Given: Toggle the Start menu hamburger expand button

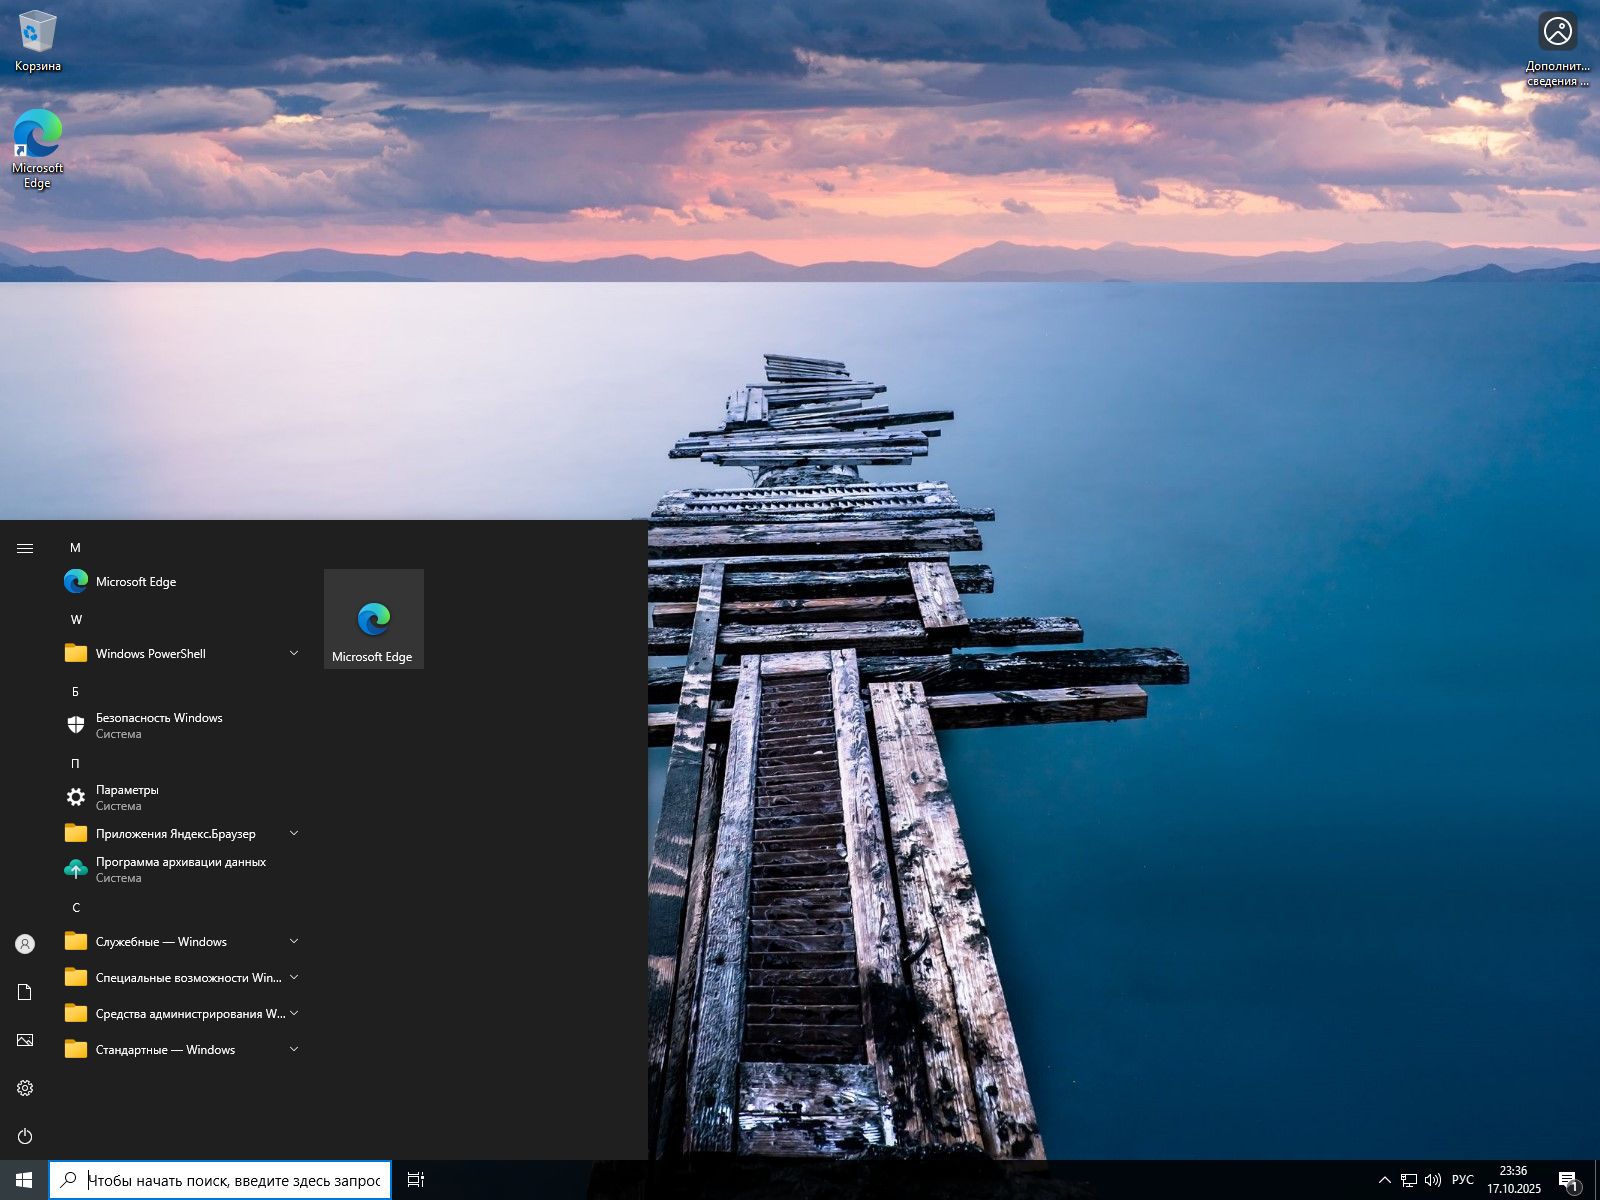Looking at the screenshot, I should coord(25,548).
